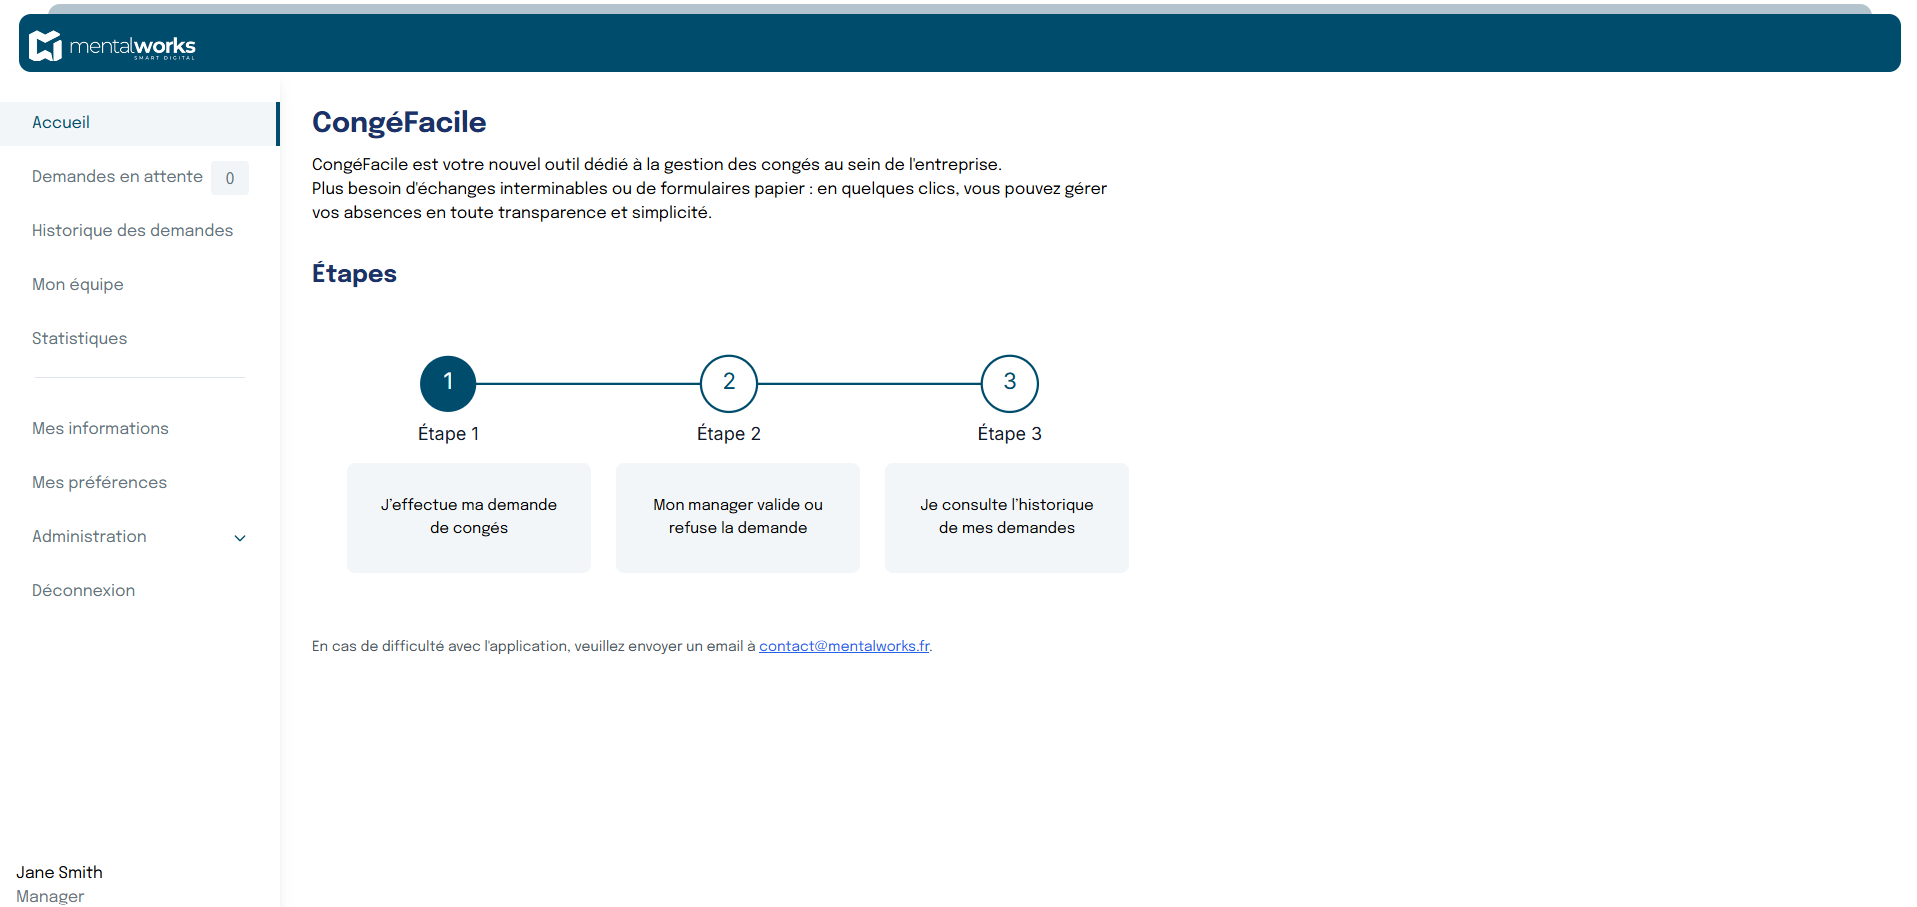Open the contact@mentalworks.fr email link

[x=844, y=646]
